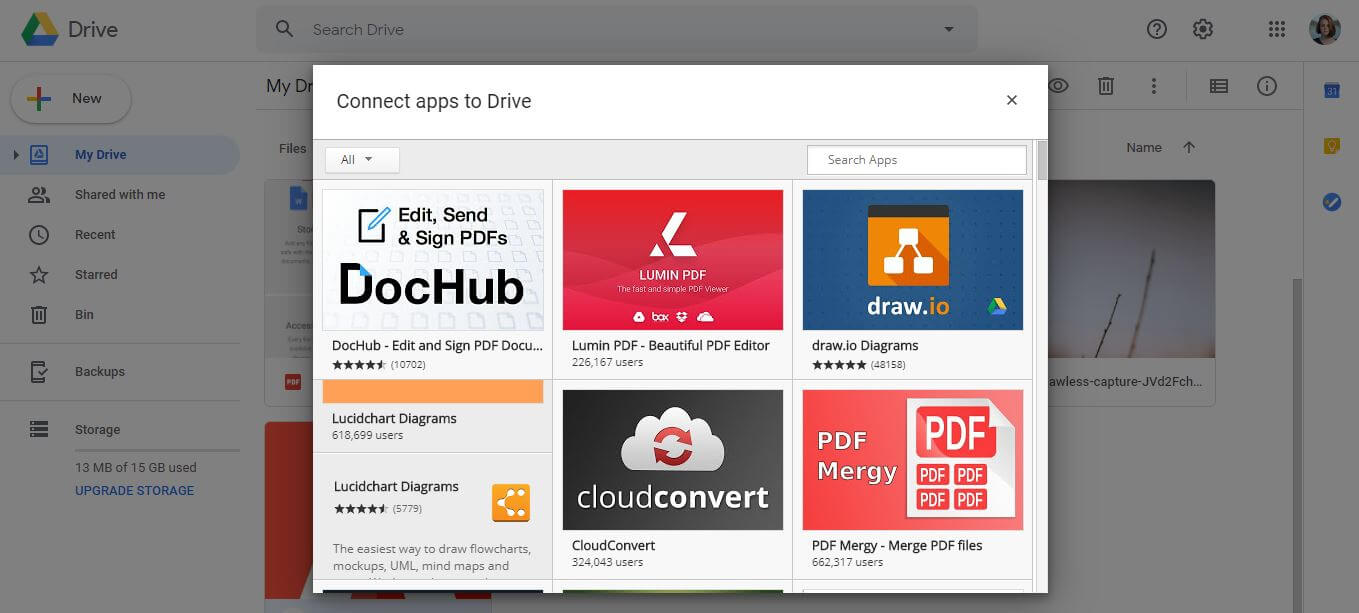Click the main page scrollbar
1359x613 pixels.
[x=1297, y=445]
